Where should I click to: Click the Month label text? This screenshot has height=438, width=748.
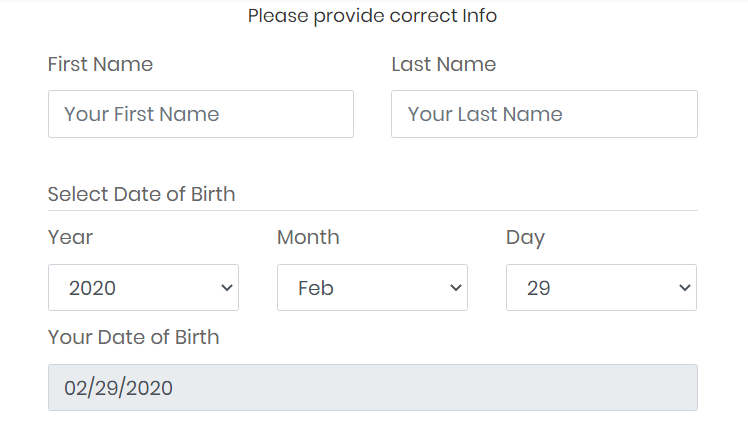coord(308,237)
